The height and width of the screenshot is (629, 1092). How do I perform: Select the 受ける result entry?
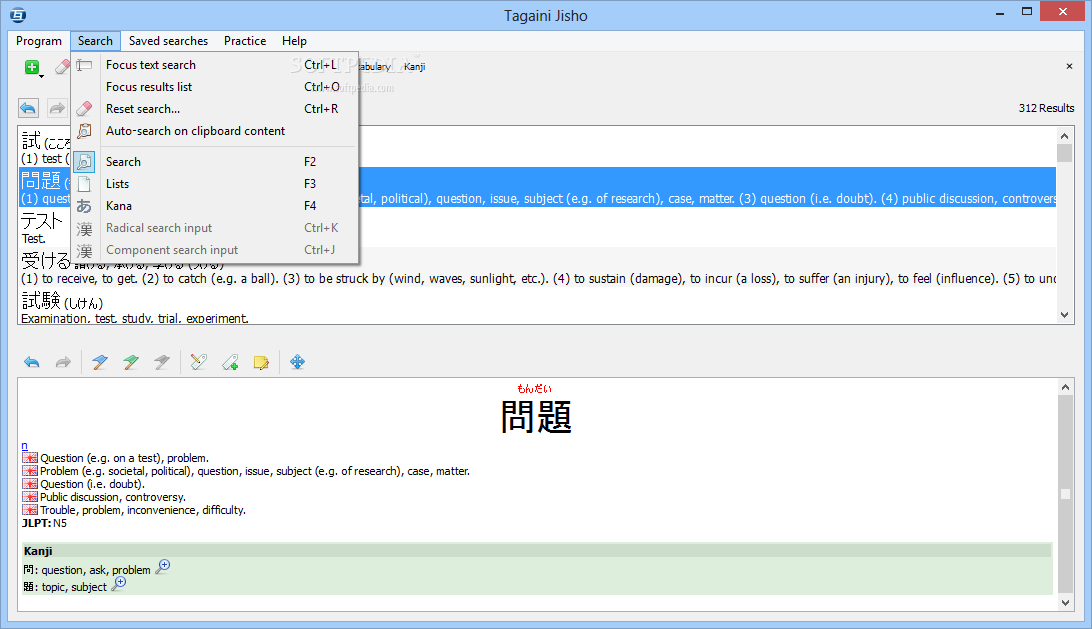tap(538, 267)
